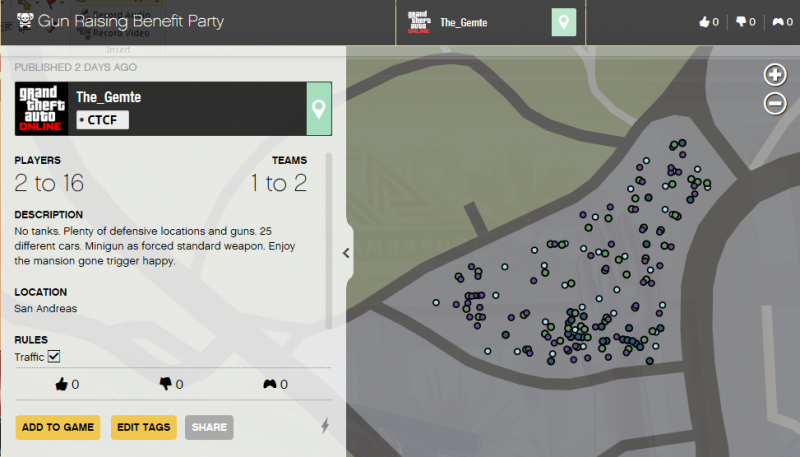Click the lightning bolt icon
Image resolution: width=800 pixels, height=457 pixels.
pyautogui.click(x=324, y=427)
